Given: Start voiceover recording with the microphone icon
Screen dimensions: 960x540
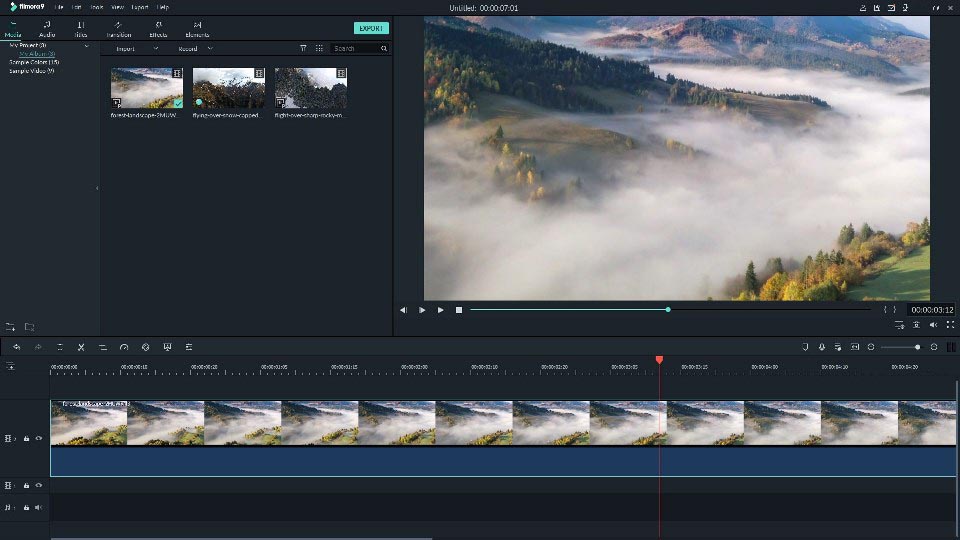Looking at the screenshot, I should point(822,347).
